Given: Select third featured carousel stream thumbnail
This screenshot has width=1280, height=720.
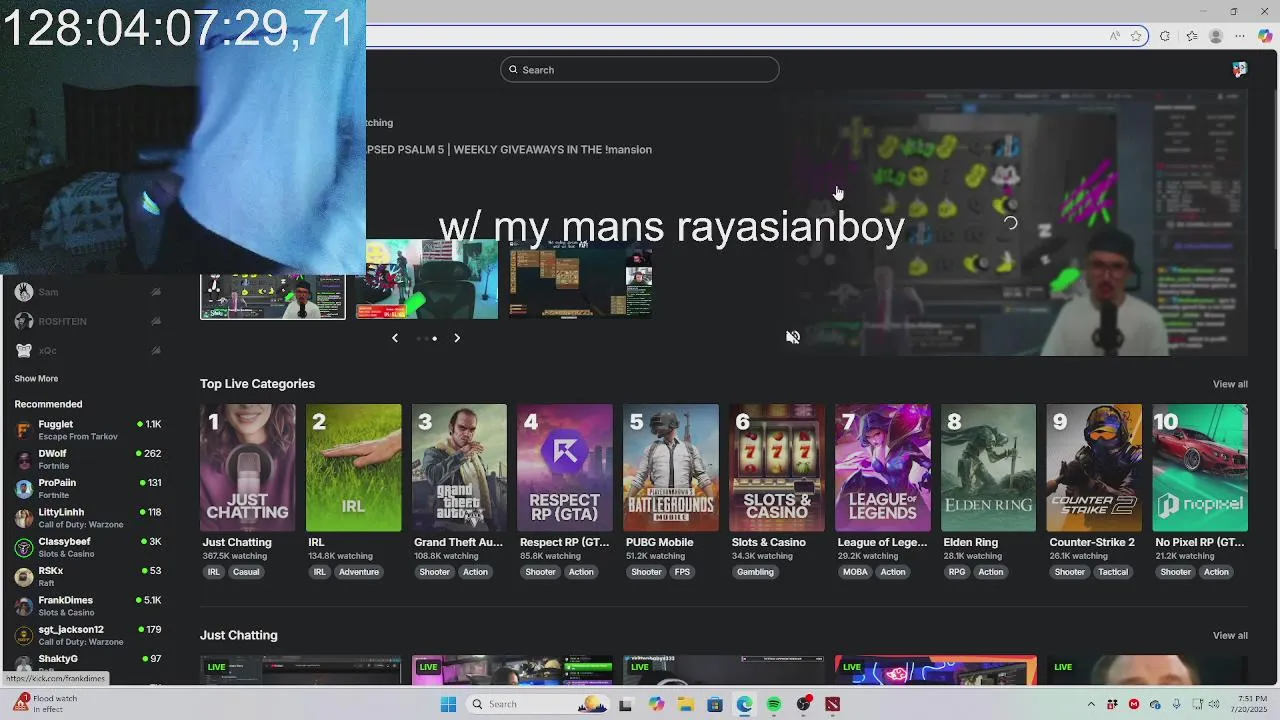Looking at the screenshot, I should 581,279.
